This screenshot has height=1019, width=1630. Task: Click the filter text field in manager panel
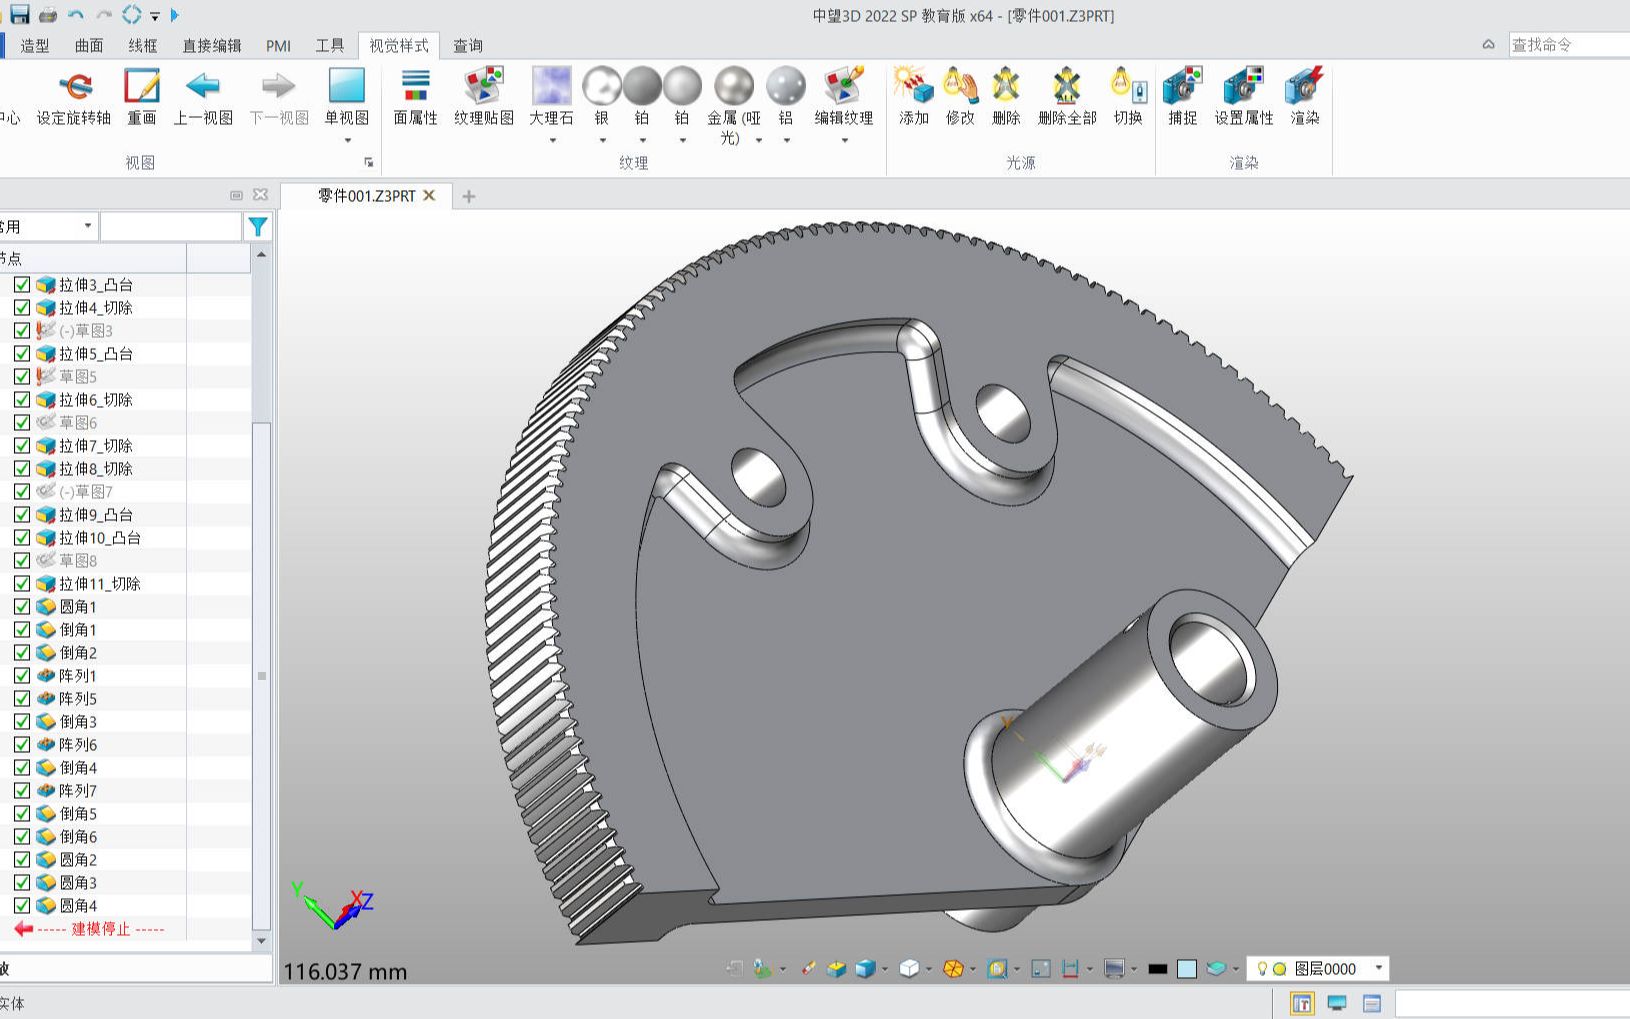[171, 227]
